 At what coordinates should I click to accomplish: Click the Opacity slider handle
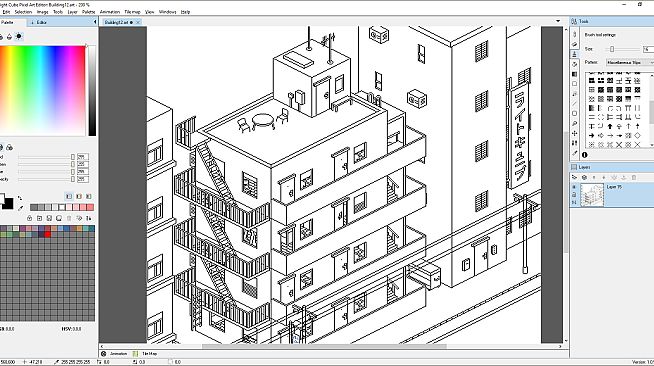(73, 179)
